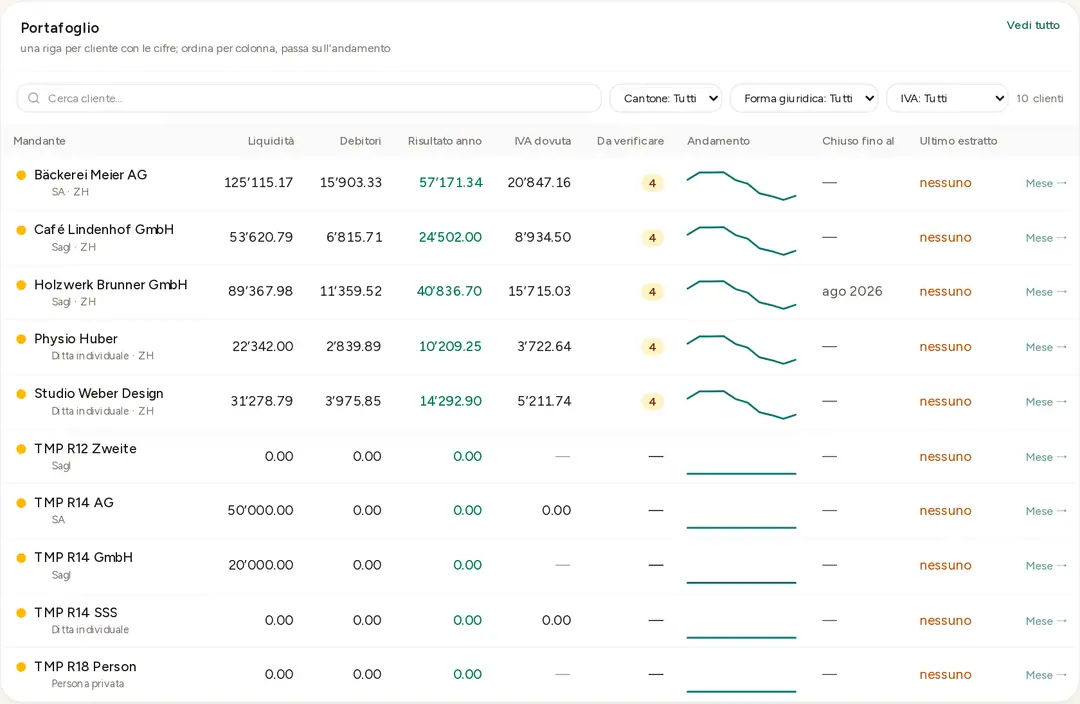This screenshot has width=1080, height=704.
Task: Click the magnifier icon in the search box
Action: tap(33, 99)
